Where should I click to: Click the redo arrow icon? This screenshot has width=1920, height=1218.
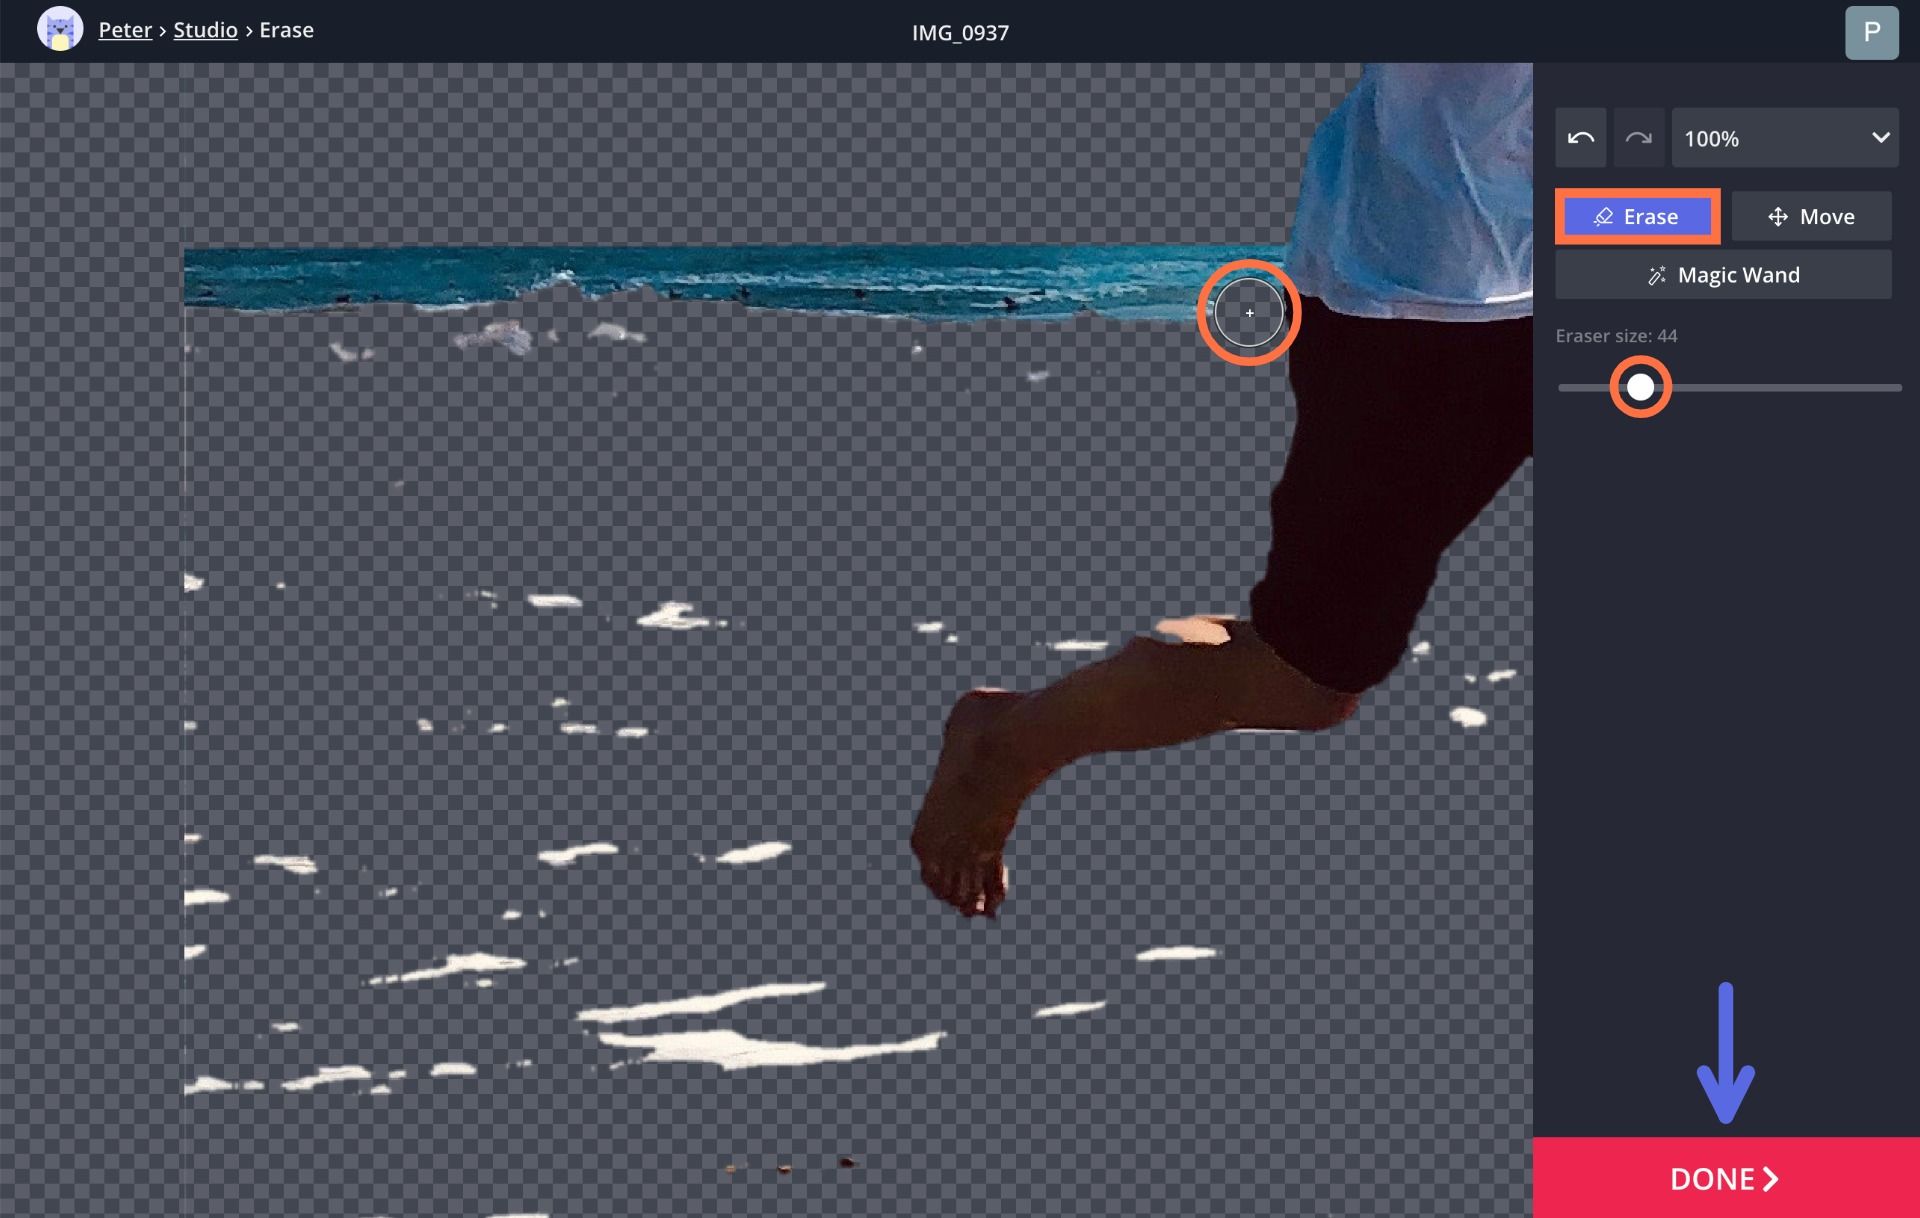1638,138
